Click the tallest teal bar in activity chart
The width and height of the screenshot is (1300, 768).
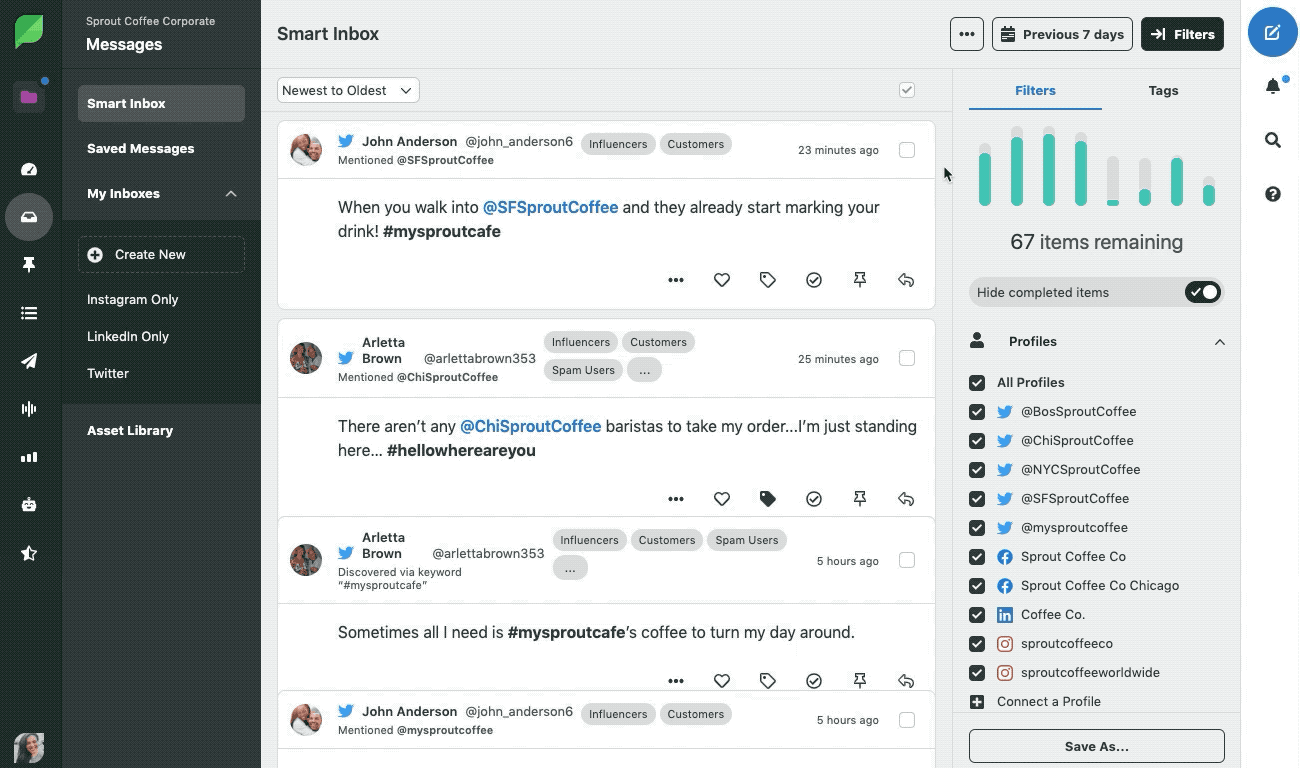[1049, 168]
